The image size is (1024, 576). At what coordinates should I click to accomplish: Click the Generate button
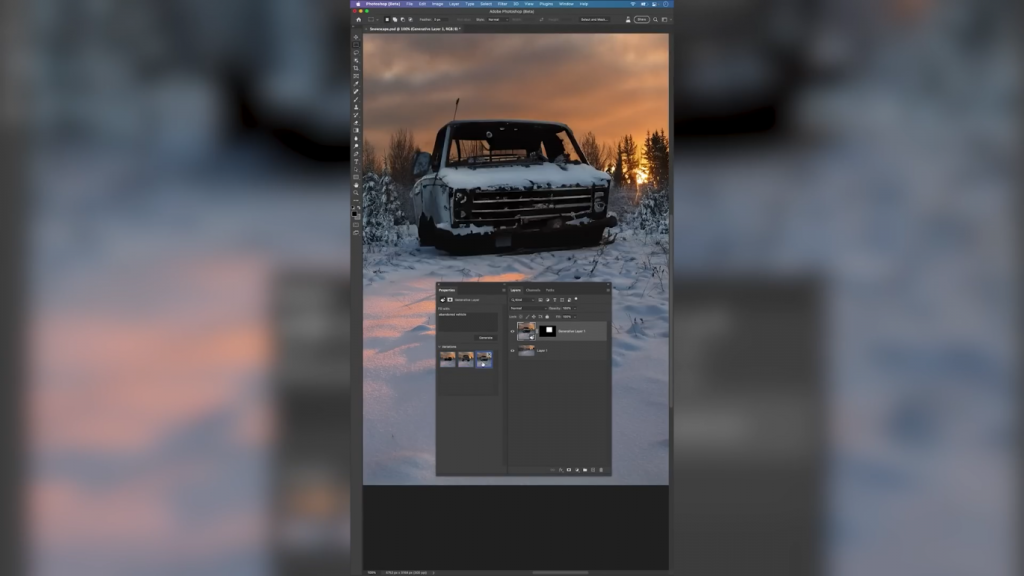click(486, 338)
